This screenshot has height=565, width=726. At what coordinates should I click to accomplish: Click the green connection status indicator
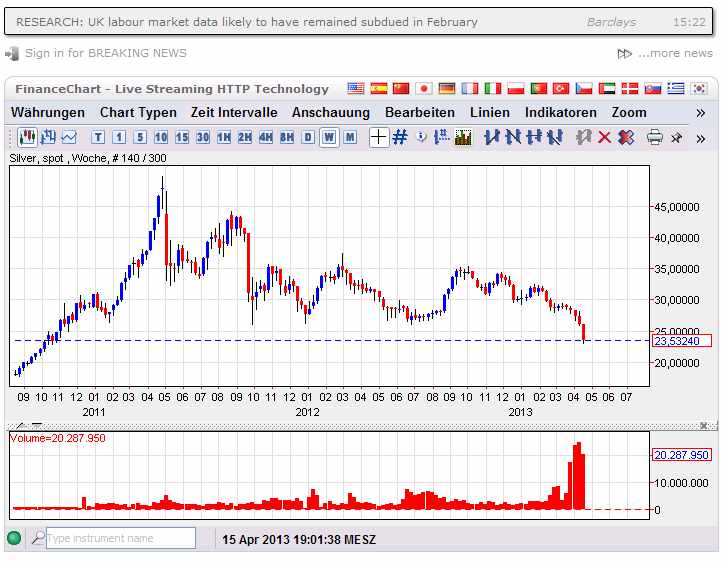coord(14,538)
